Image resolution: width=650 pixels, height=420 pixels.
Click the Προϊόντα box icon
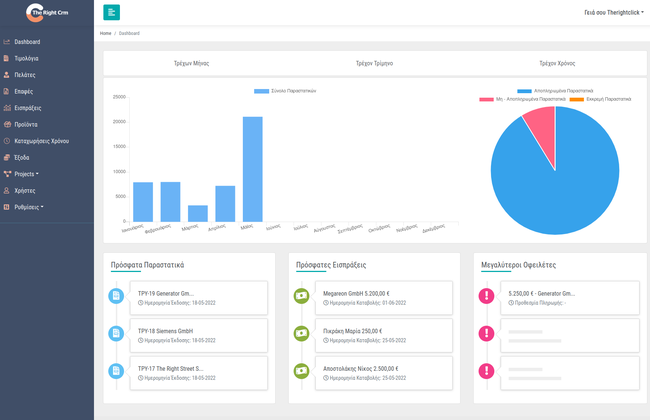7,124
